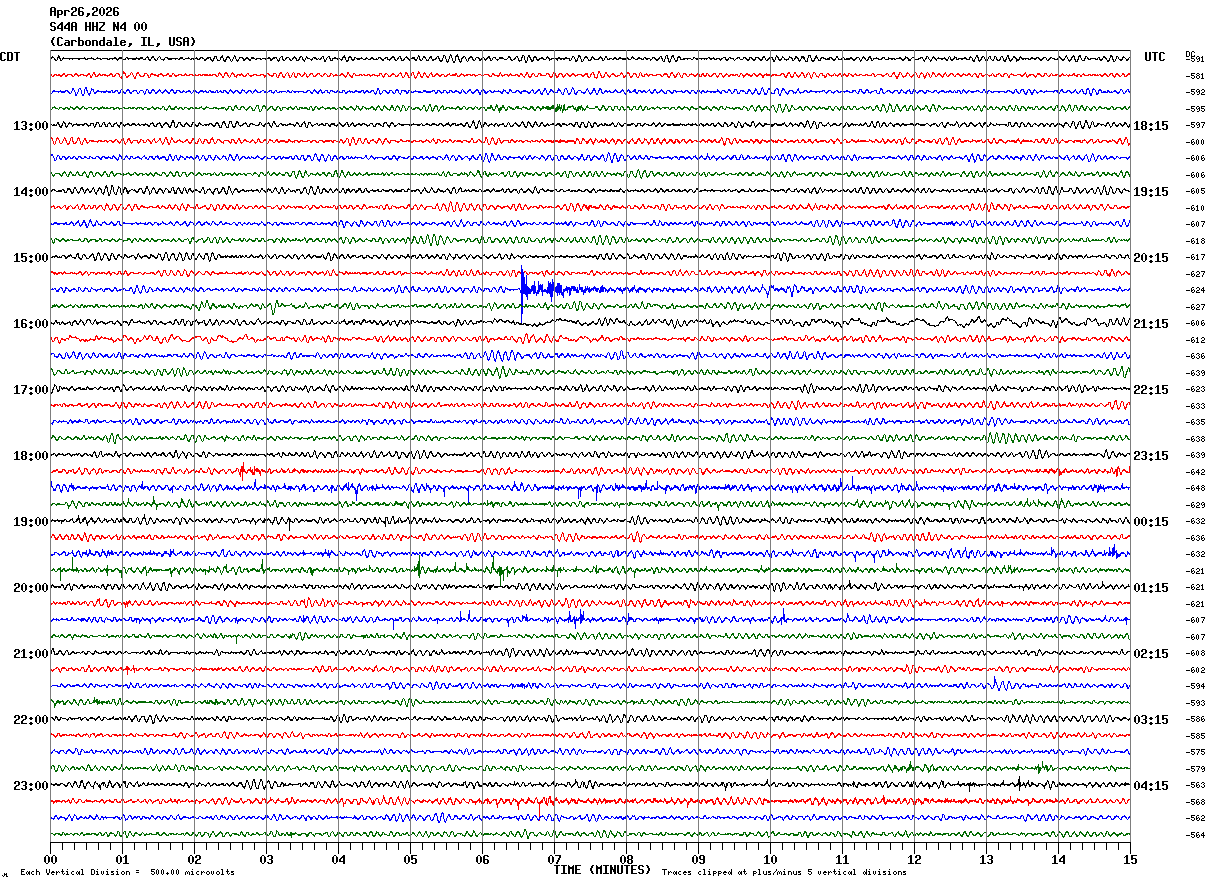Image resolution: width=1210 pixels, height=886 pixels.
Task: Select the 23:00 CDT row label
Action: tap(30, 786)
